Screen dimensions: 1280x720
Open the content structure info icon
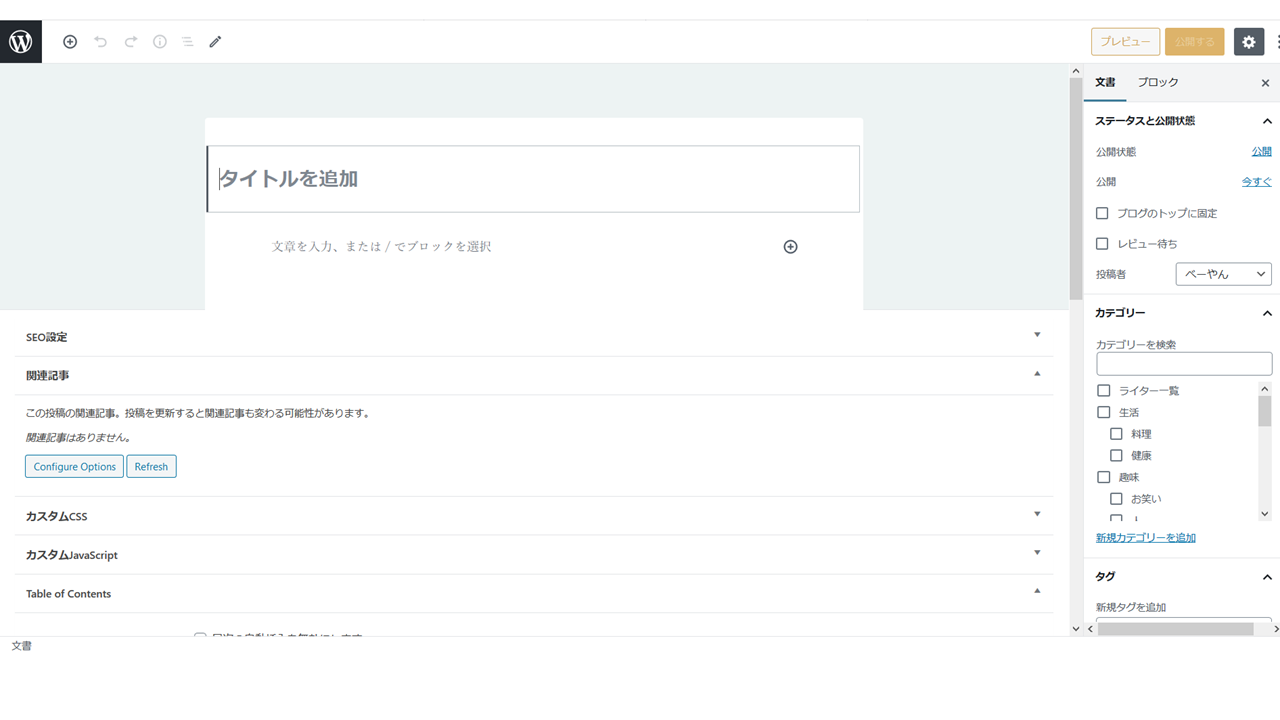pyautogui.click(x=159, y=42)
